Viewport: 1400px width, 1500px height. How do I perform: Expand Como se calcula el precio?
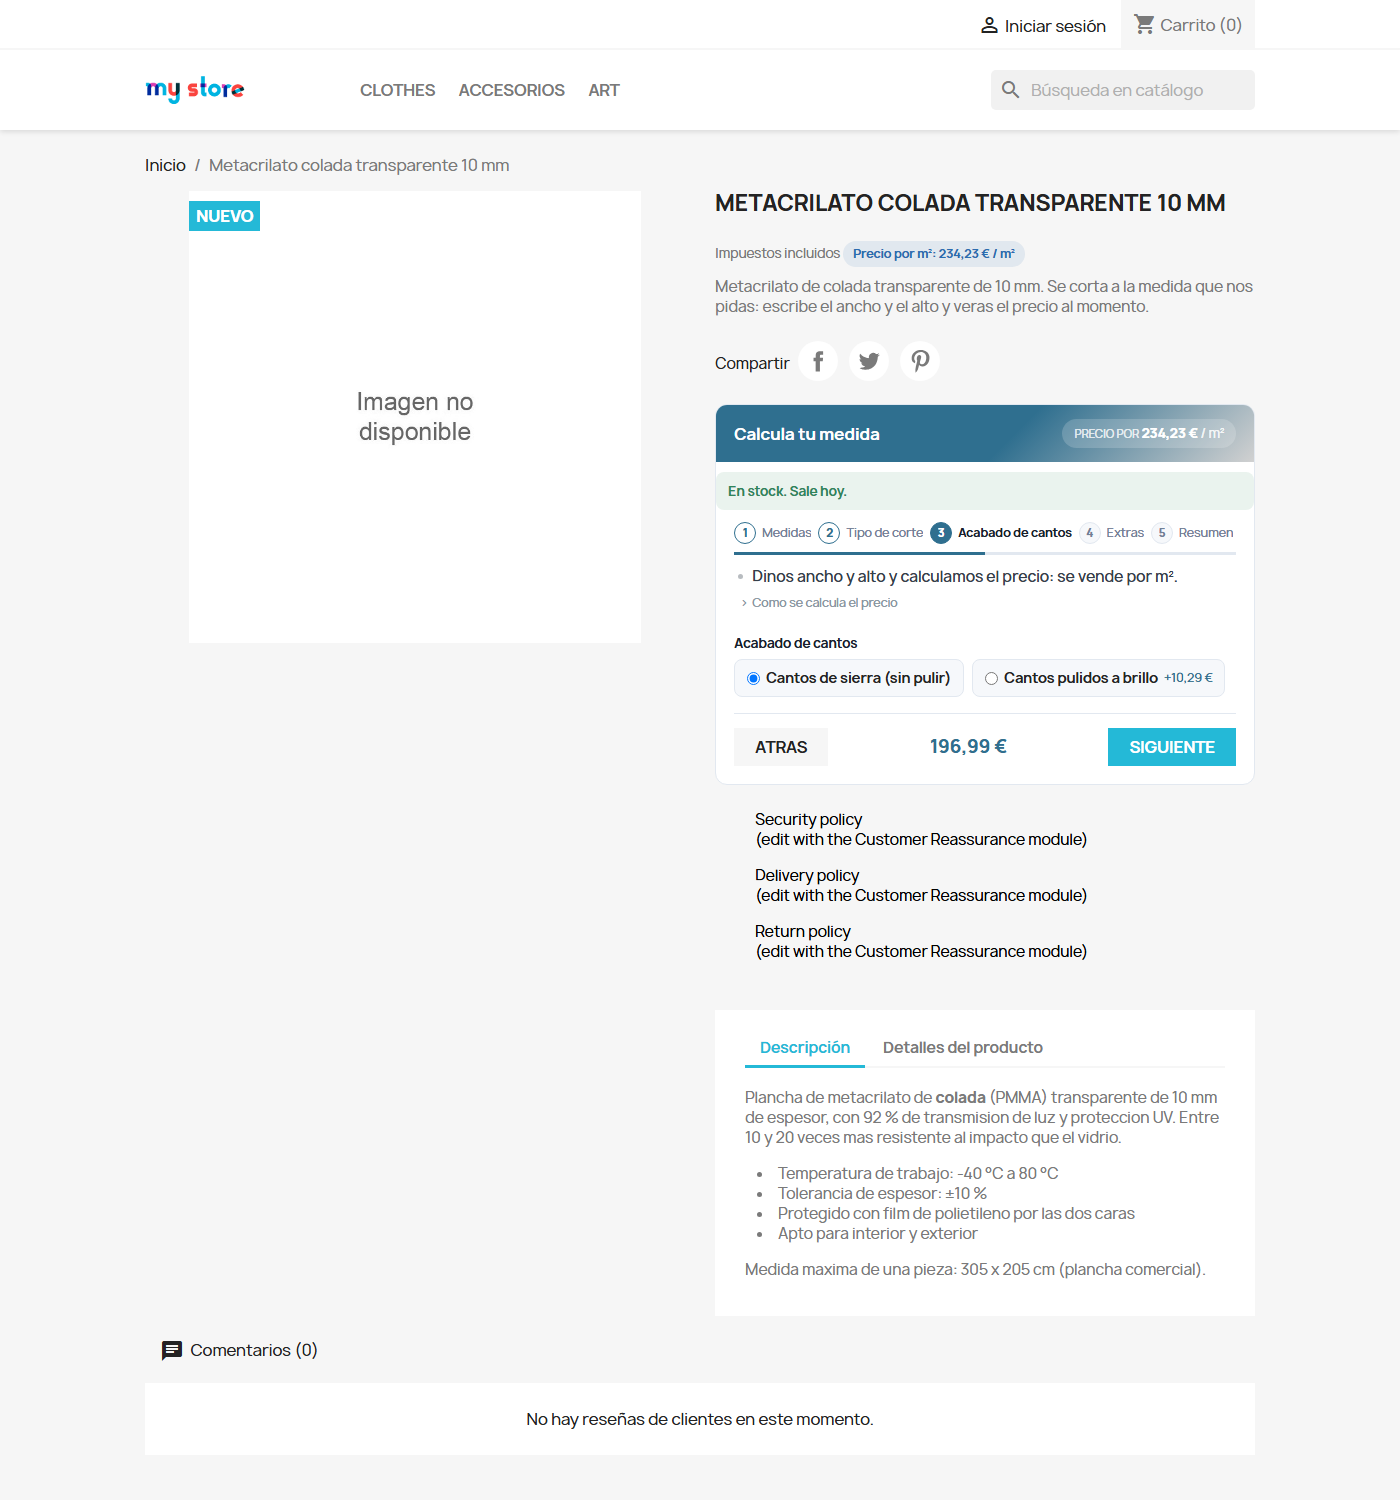tap(820, 603)
